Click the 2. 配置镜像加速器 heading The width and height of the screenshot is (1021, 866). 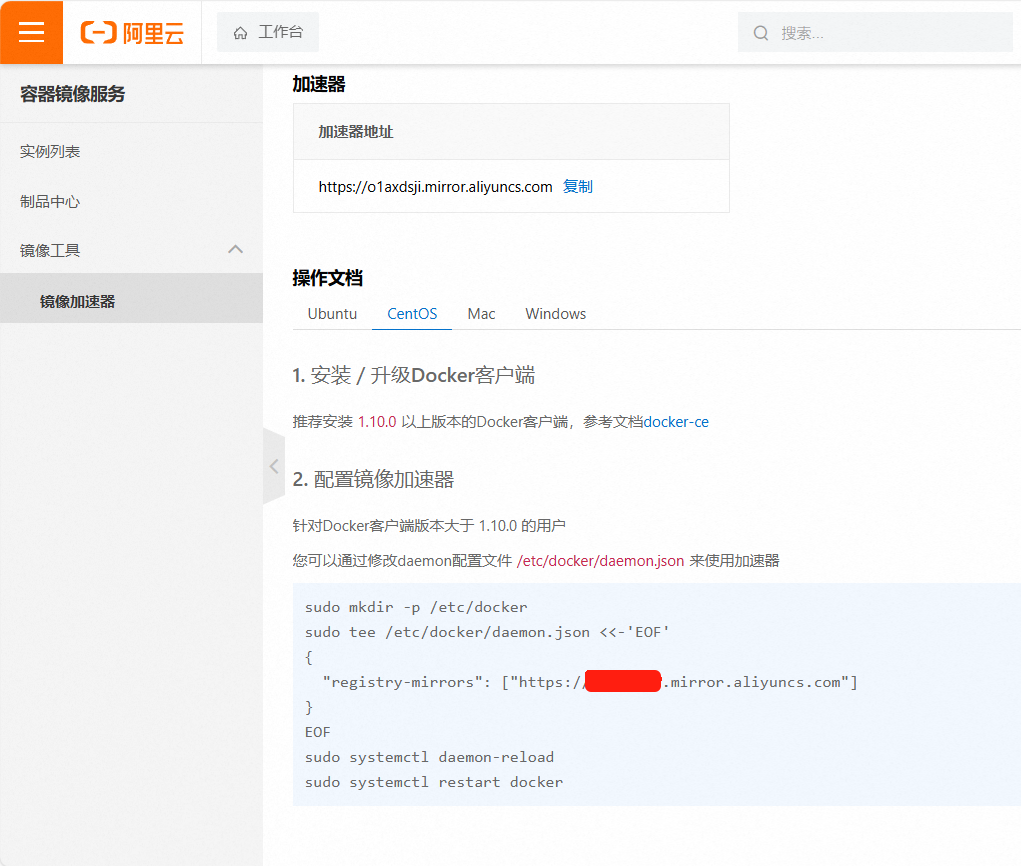(373, 479)
